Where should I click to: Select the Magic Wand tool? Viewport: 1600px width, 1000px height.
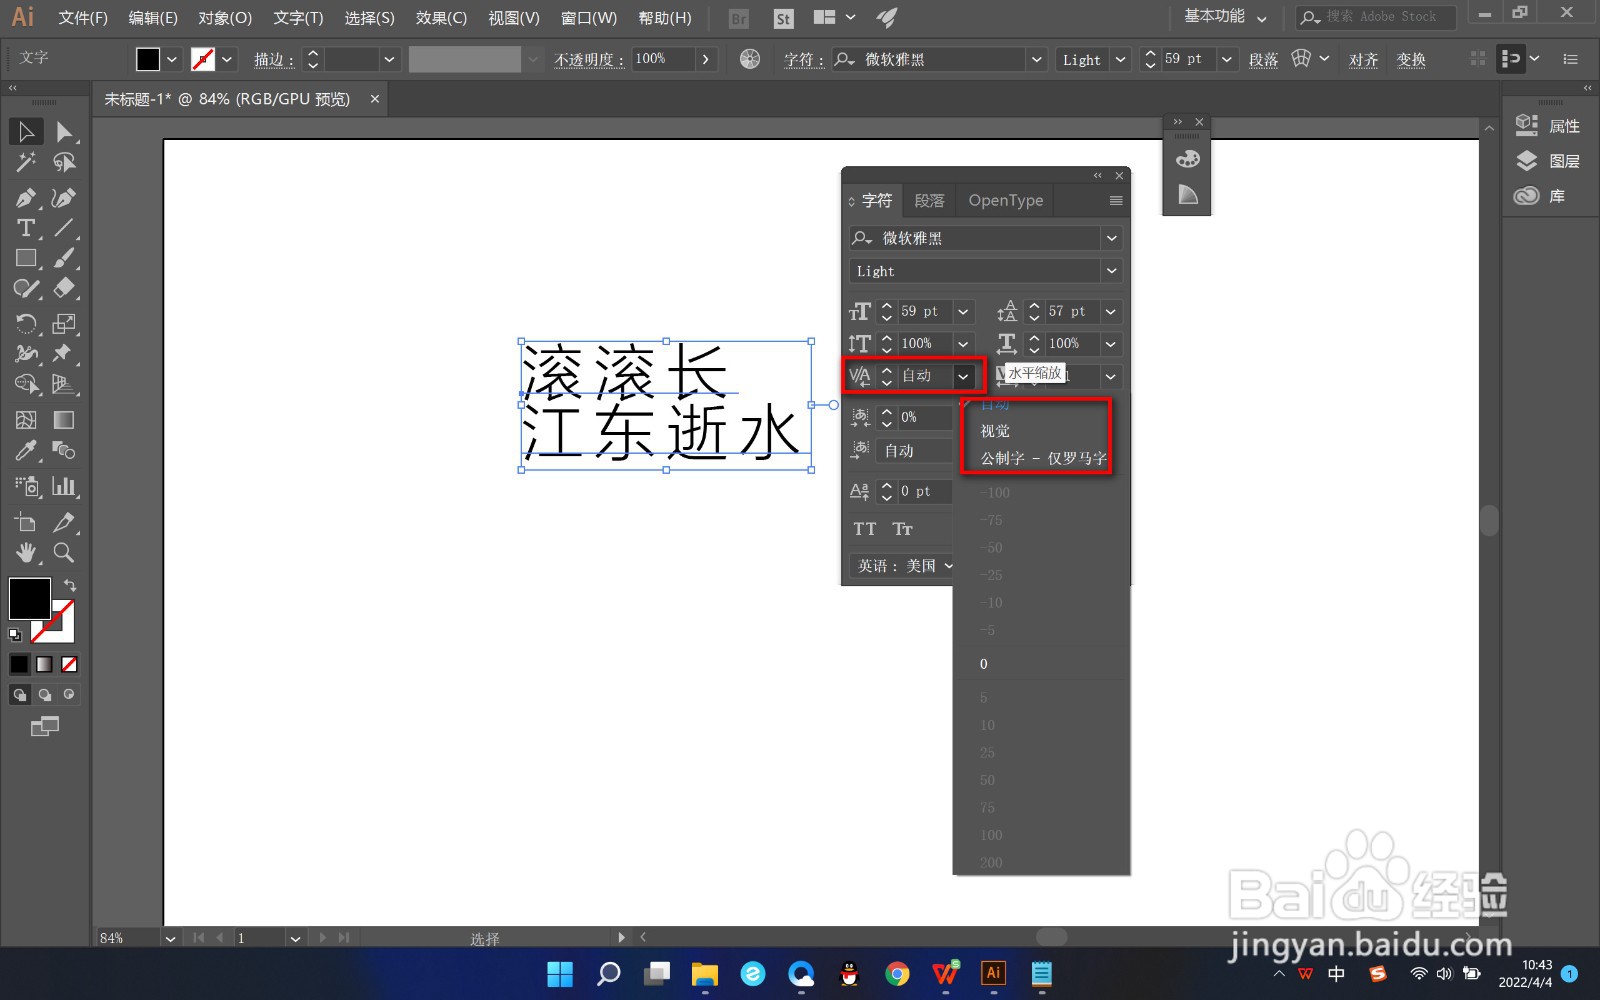[x=26, y=162]
